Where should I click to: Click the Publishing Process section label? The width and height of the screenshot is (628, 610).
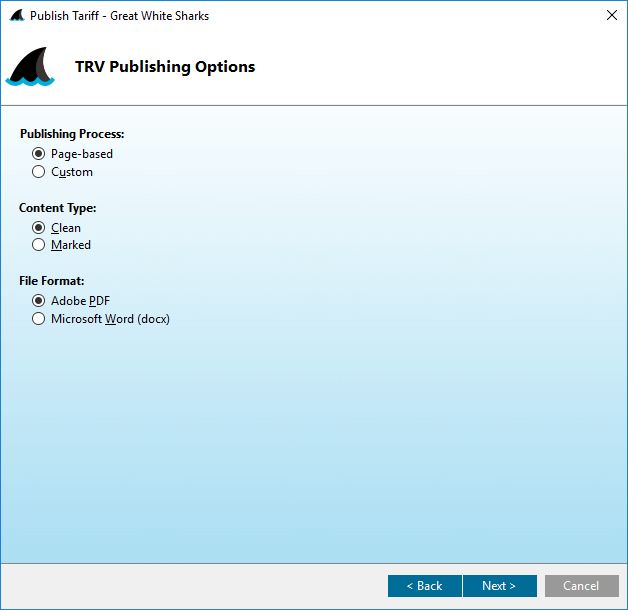[72, 134]
